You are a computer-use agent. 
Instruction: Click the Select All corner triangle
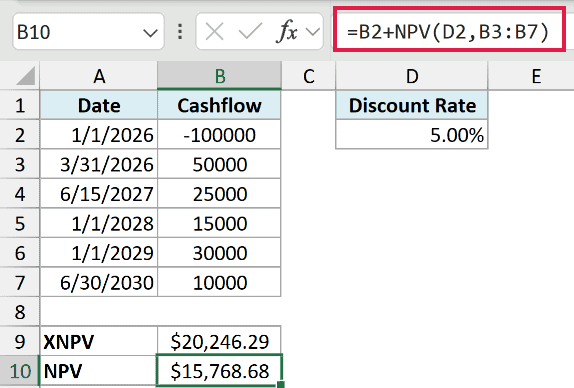26,76
